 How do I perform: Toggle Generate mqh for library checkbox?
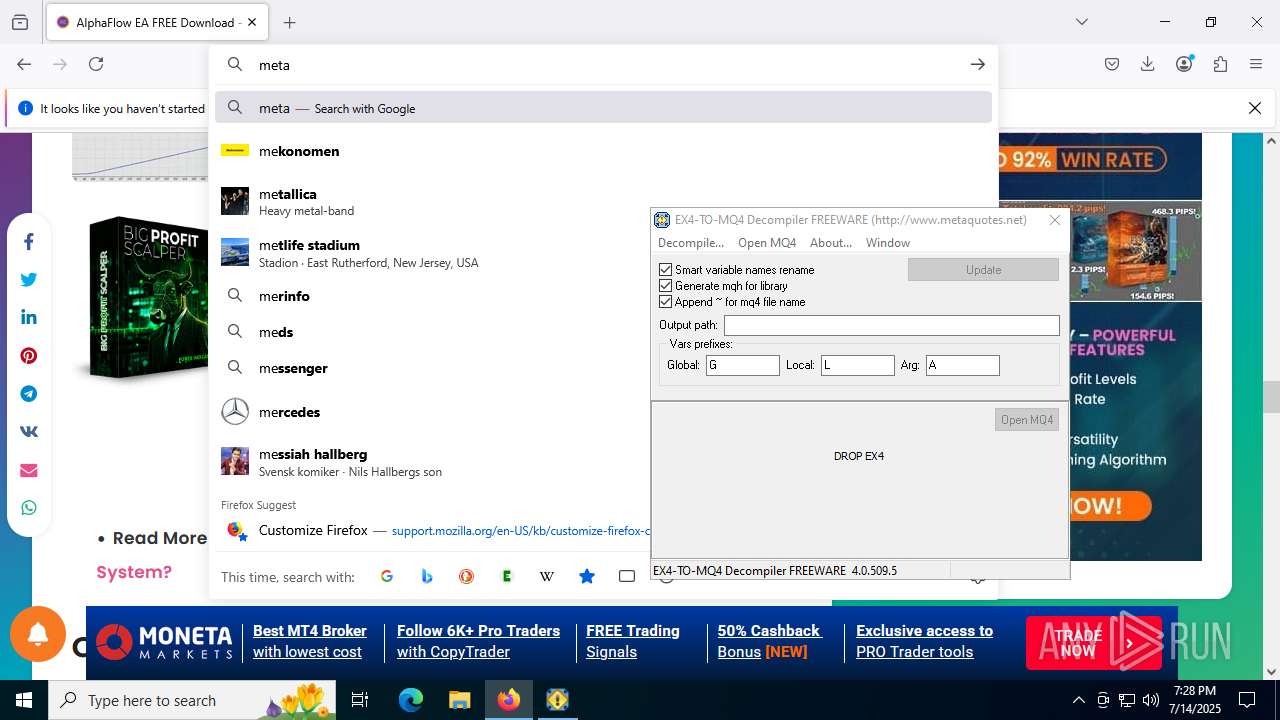(665, 286)
